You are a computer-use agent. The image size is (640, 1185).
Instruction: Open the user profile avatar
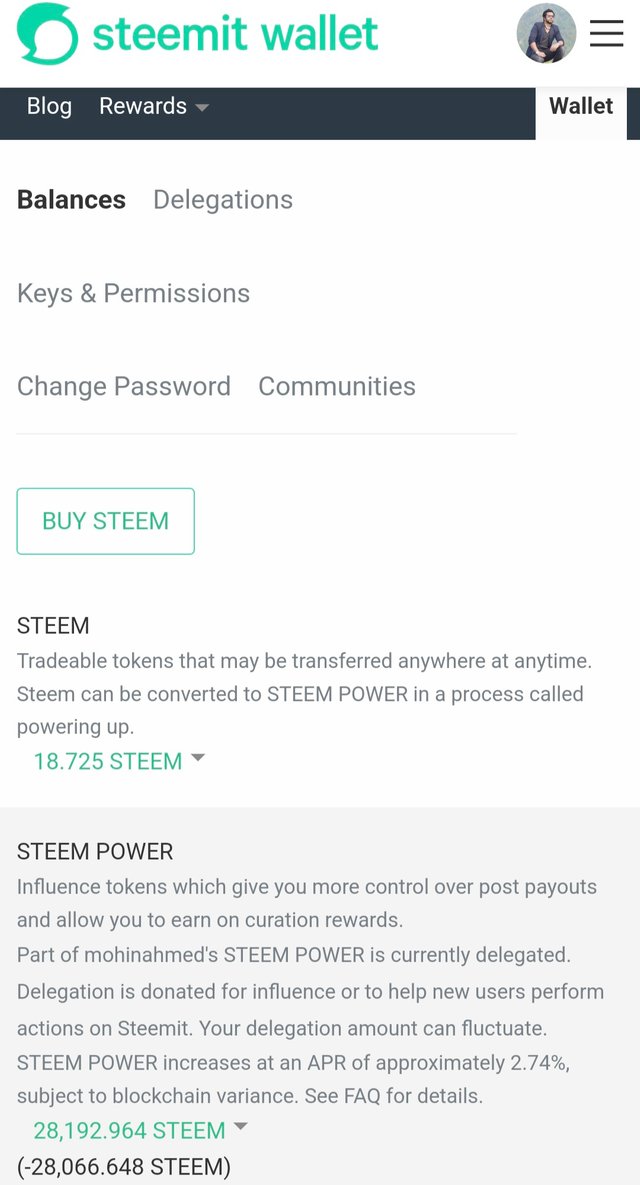[x=546, y=33]
